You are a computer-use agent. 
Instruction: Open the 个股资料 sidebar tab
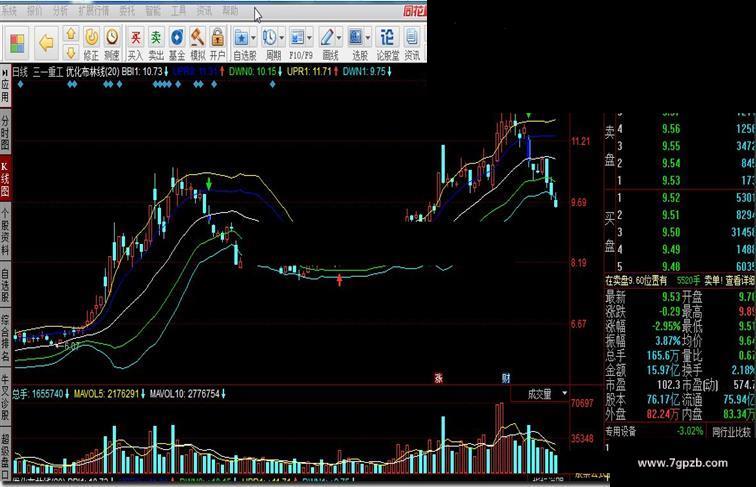5,232
